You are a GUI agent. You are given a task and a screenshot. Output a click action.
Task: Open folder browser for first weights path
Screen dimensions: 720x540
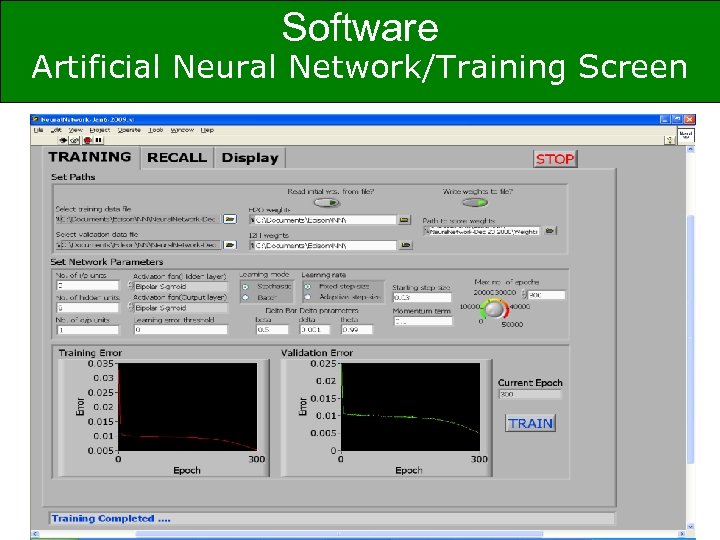click(404, 220)
